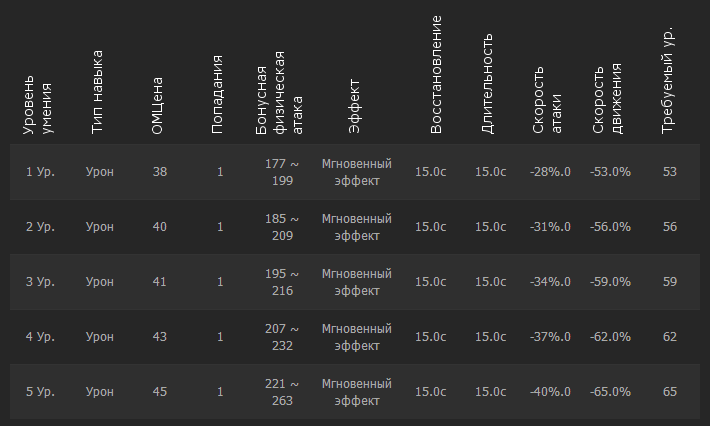Click the '5 Ур.' row label

(40, 392)
